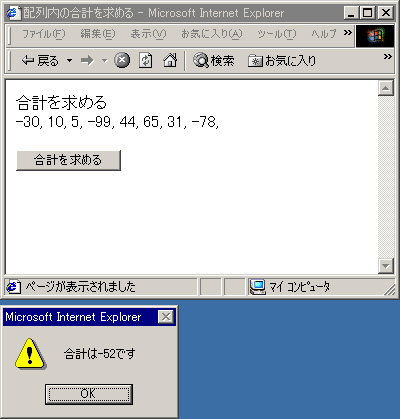
Task: Show more toolbar buttons via the toolbar chevron
Action: [387, 57]
